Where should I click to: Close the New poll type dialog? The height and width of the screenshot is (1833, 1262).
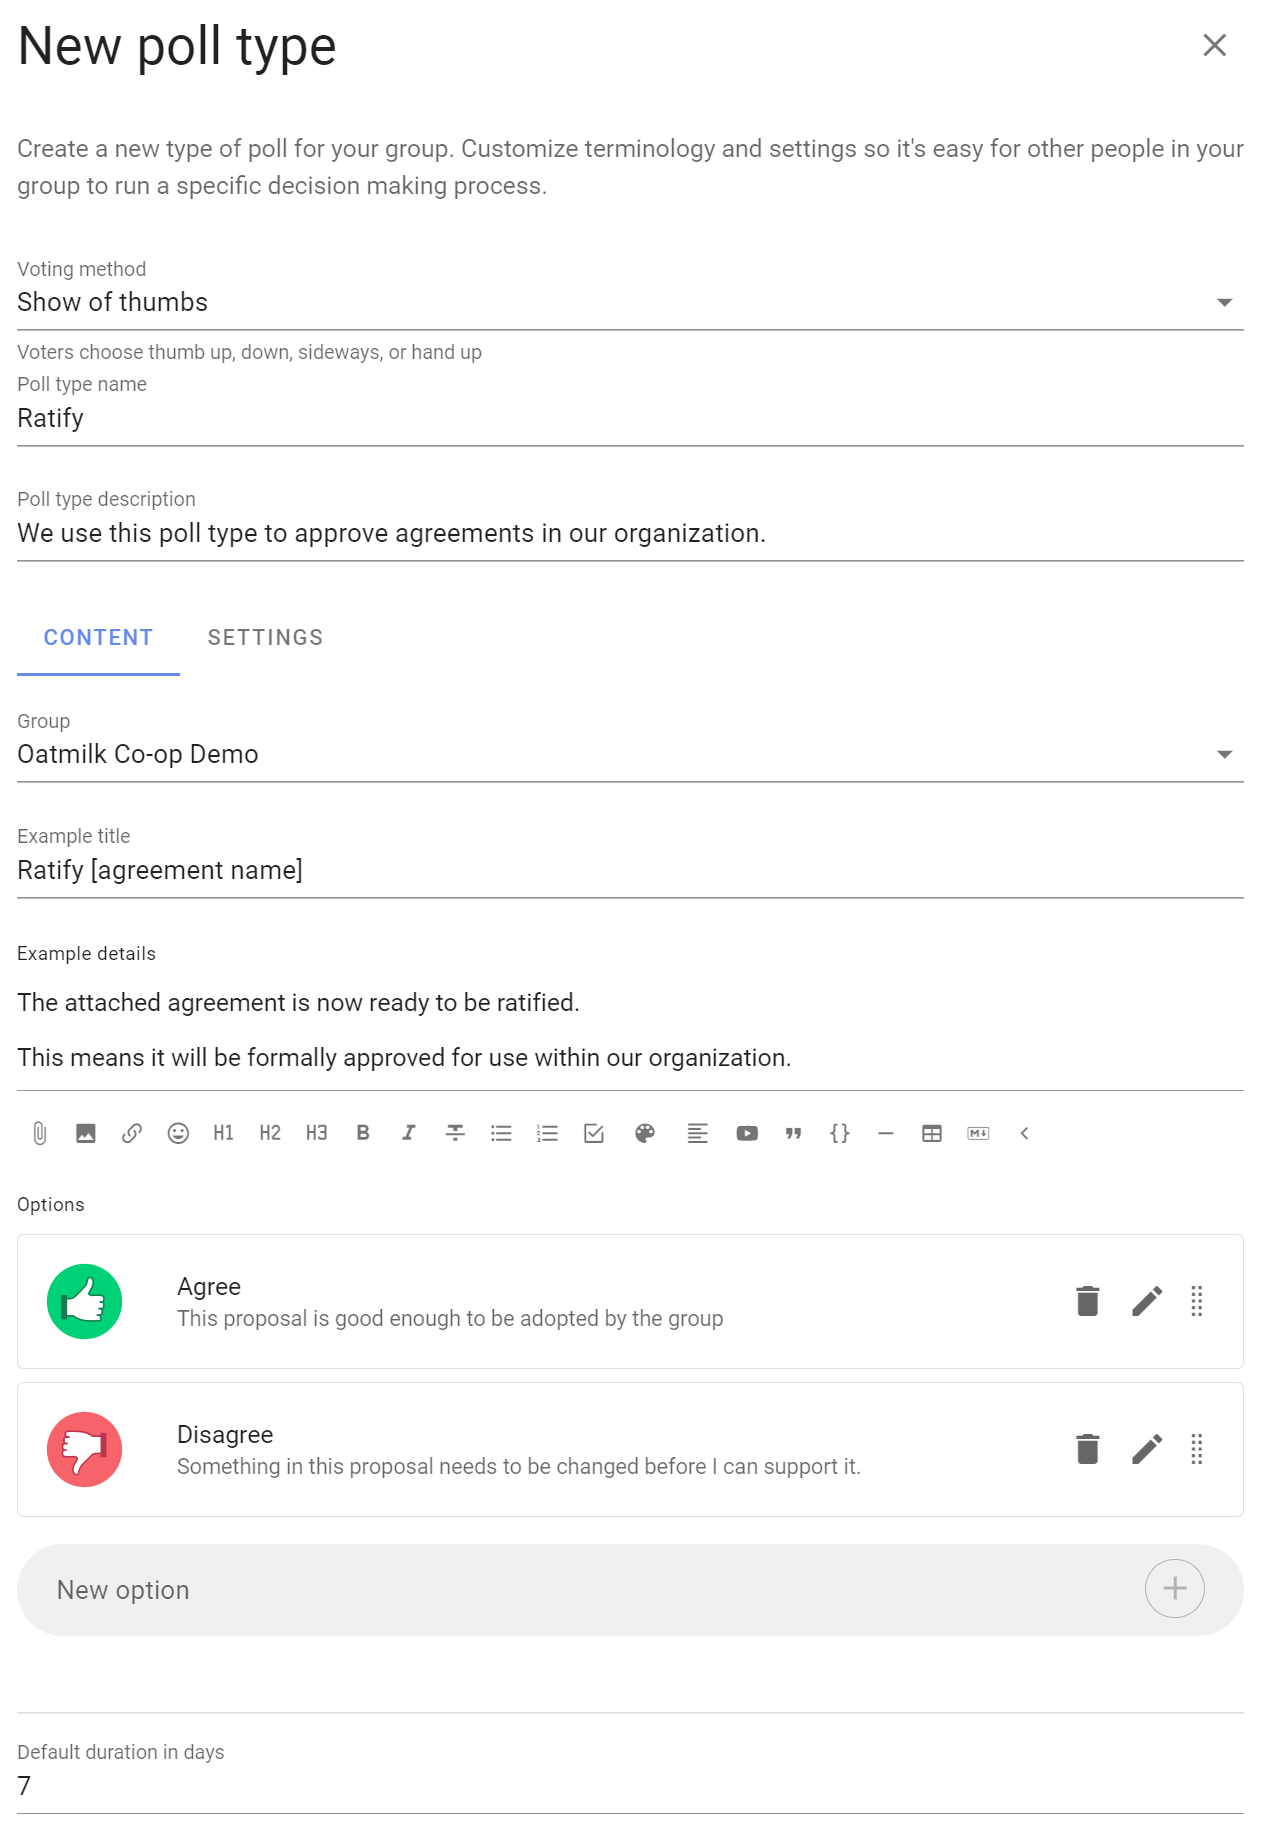(x=1214, y=45)
